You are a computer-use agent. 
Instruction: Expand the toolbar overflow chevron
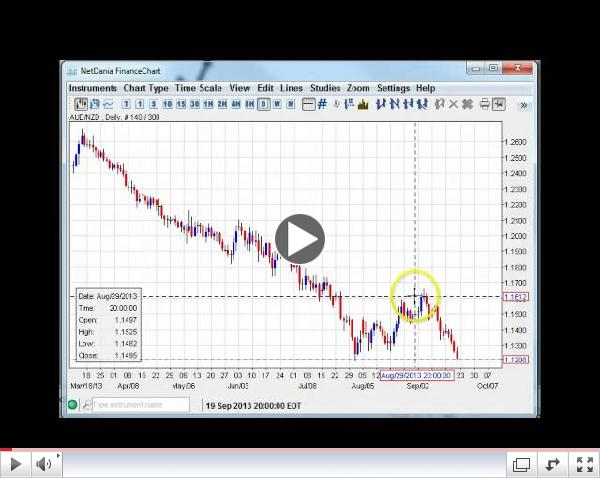point(524,105)
